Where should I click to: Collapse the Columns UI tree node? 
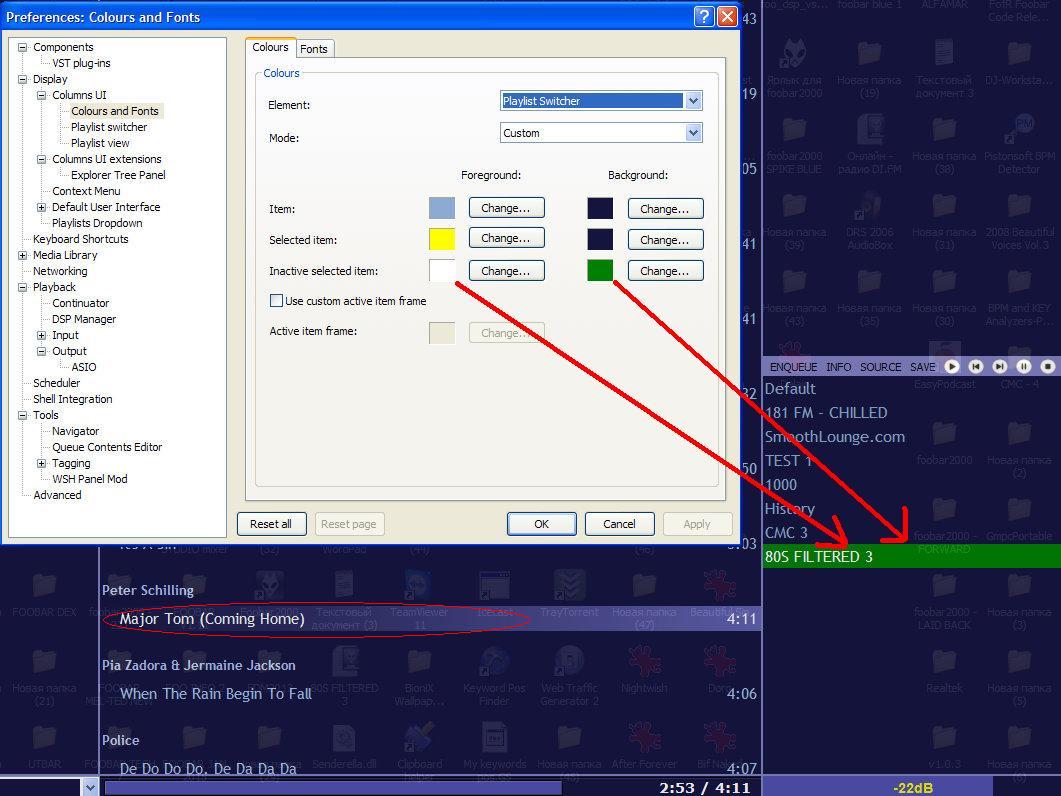(x=42, y=95)
